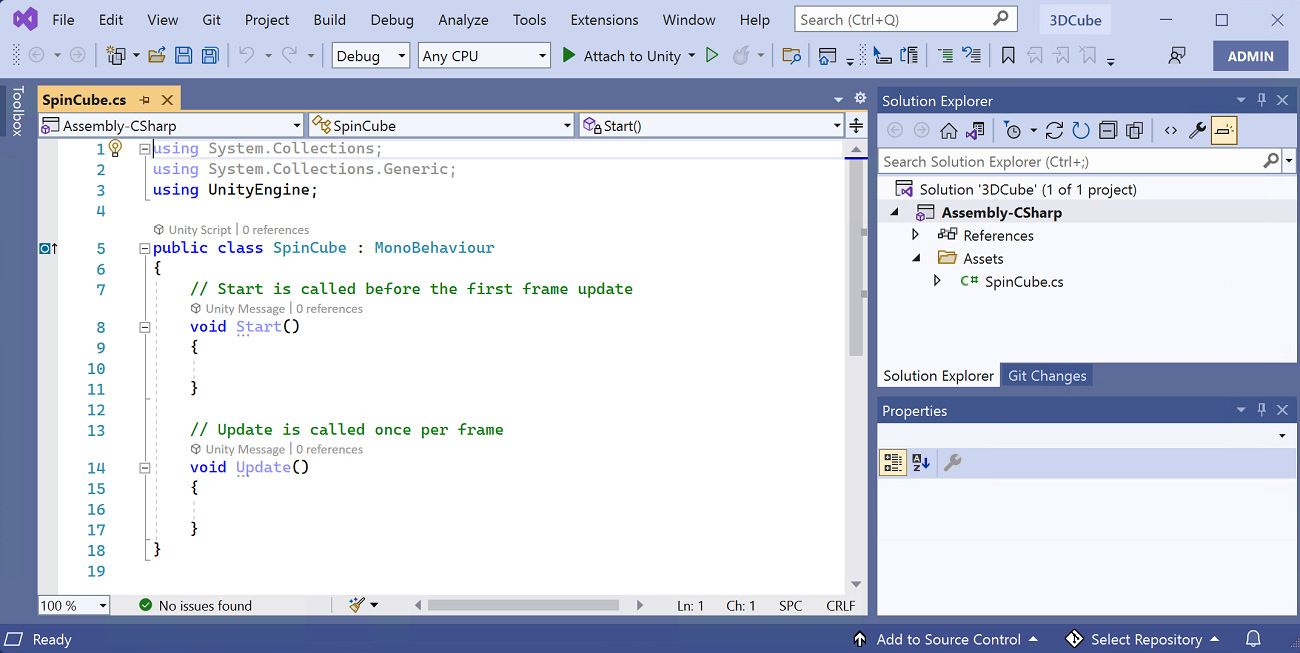
Task: Expand the References node in Solution Explorer
Action: tap(916, 235)
